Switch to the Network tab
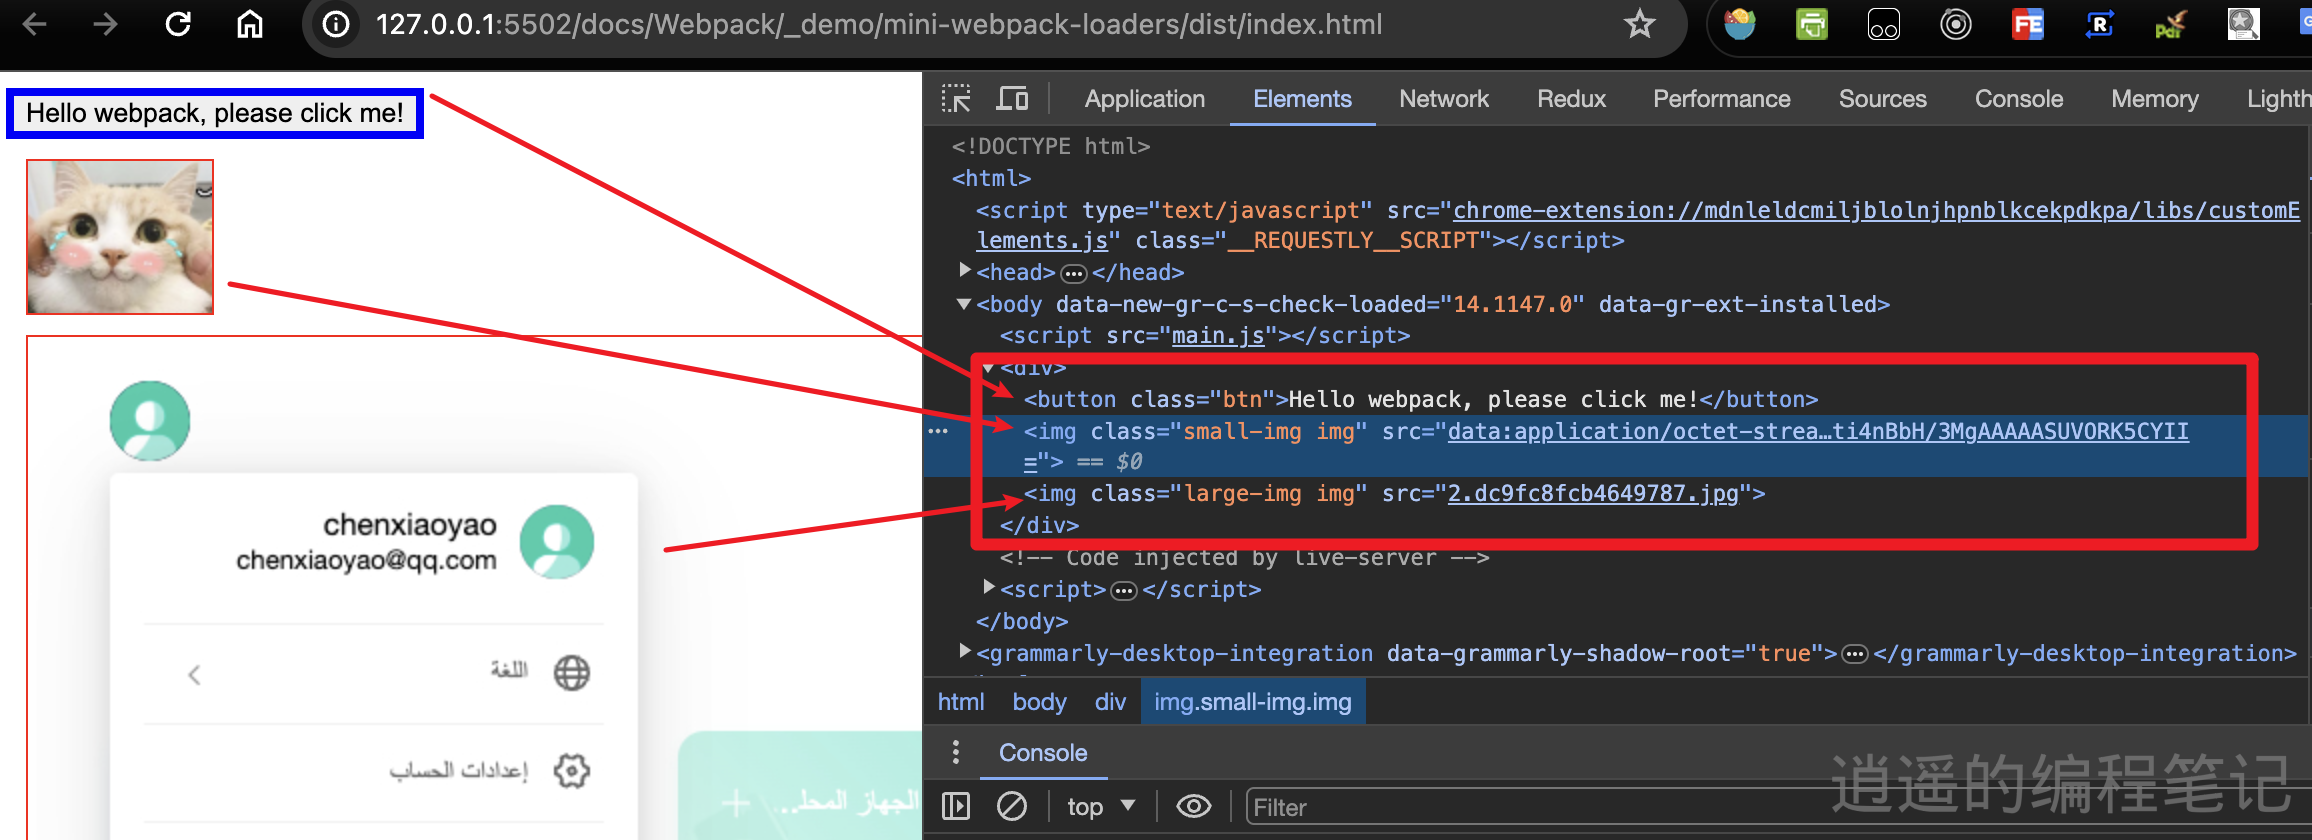This screenshot has height=840, width=2312. (1444, 99)
